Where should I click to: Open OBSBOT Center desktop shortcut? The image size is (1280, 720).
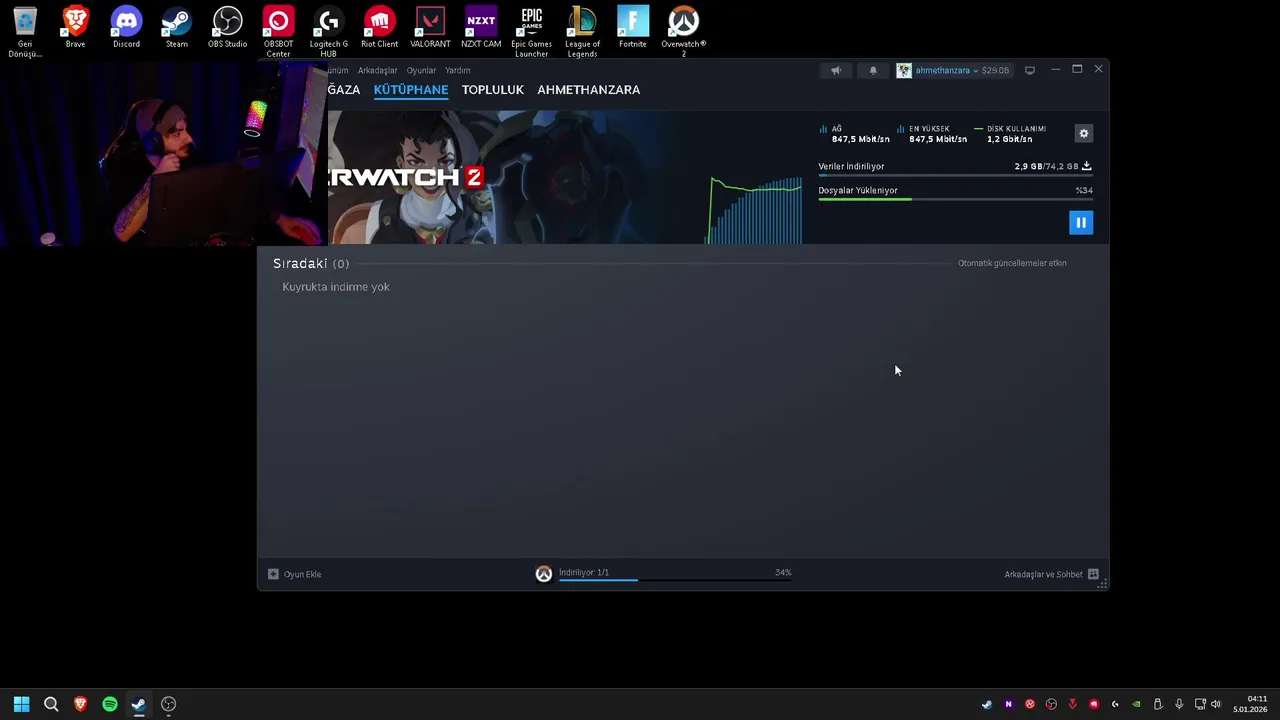278,31
